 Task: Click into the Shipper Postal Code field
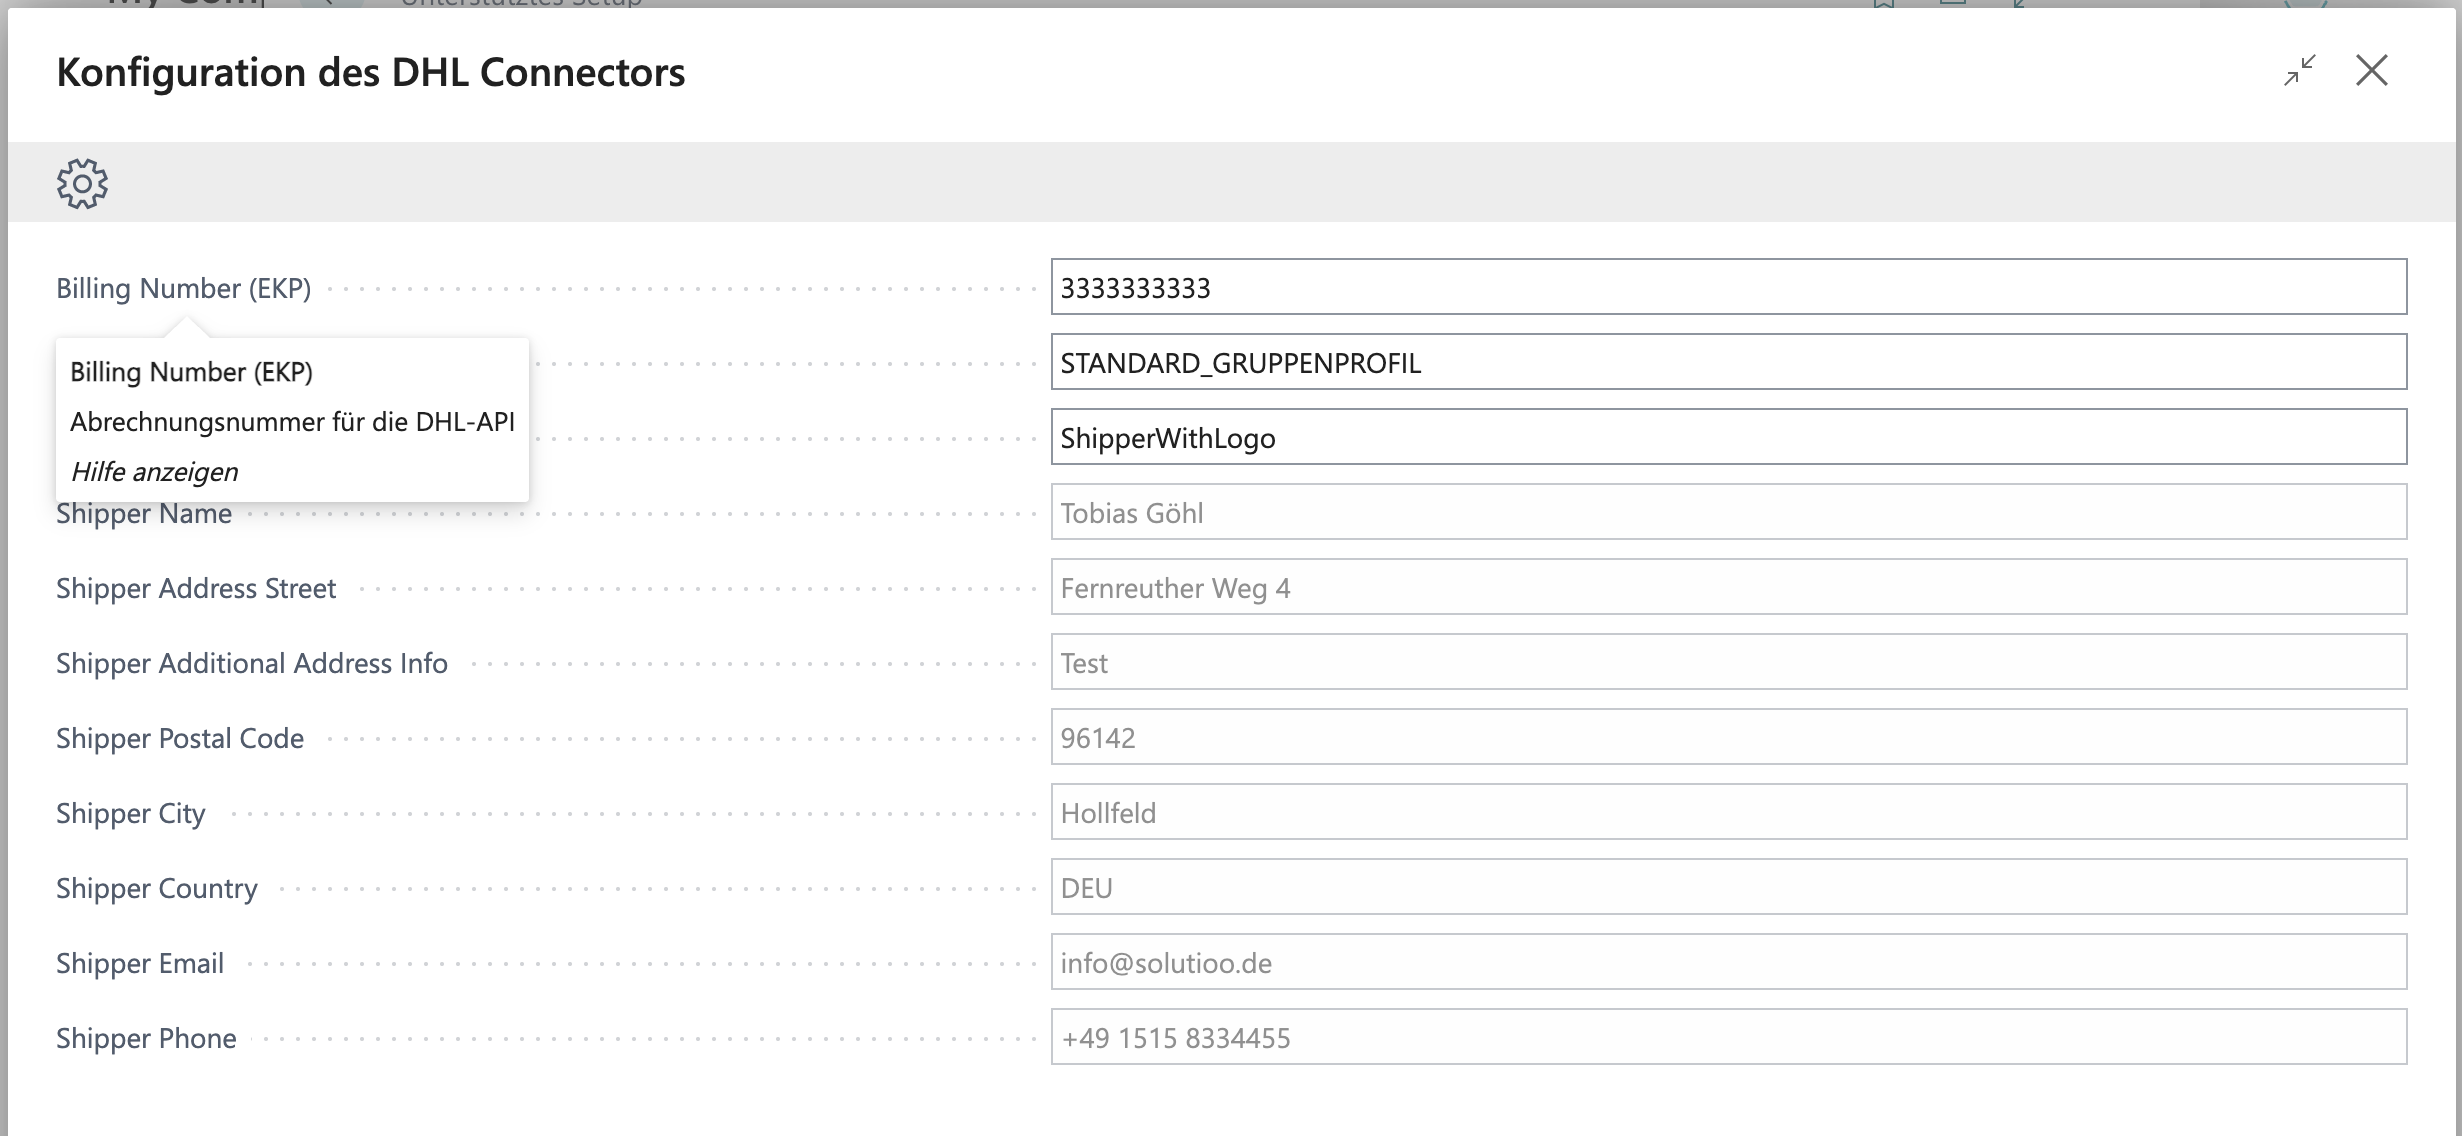1728,738
